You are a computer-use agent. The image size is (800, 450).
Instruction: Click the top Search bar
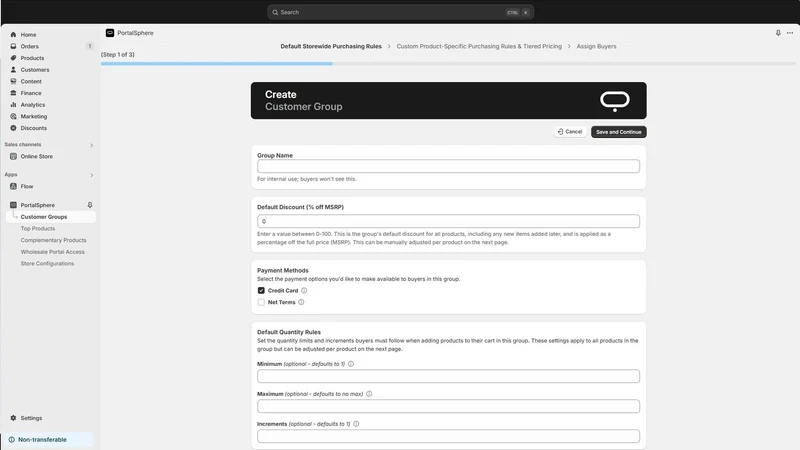(401, 12)
